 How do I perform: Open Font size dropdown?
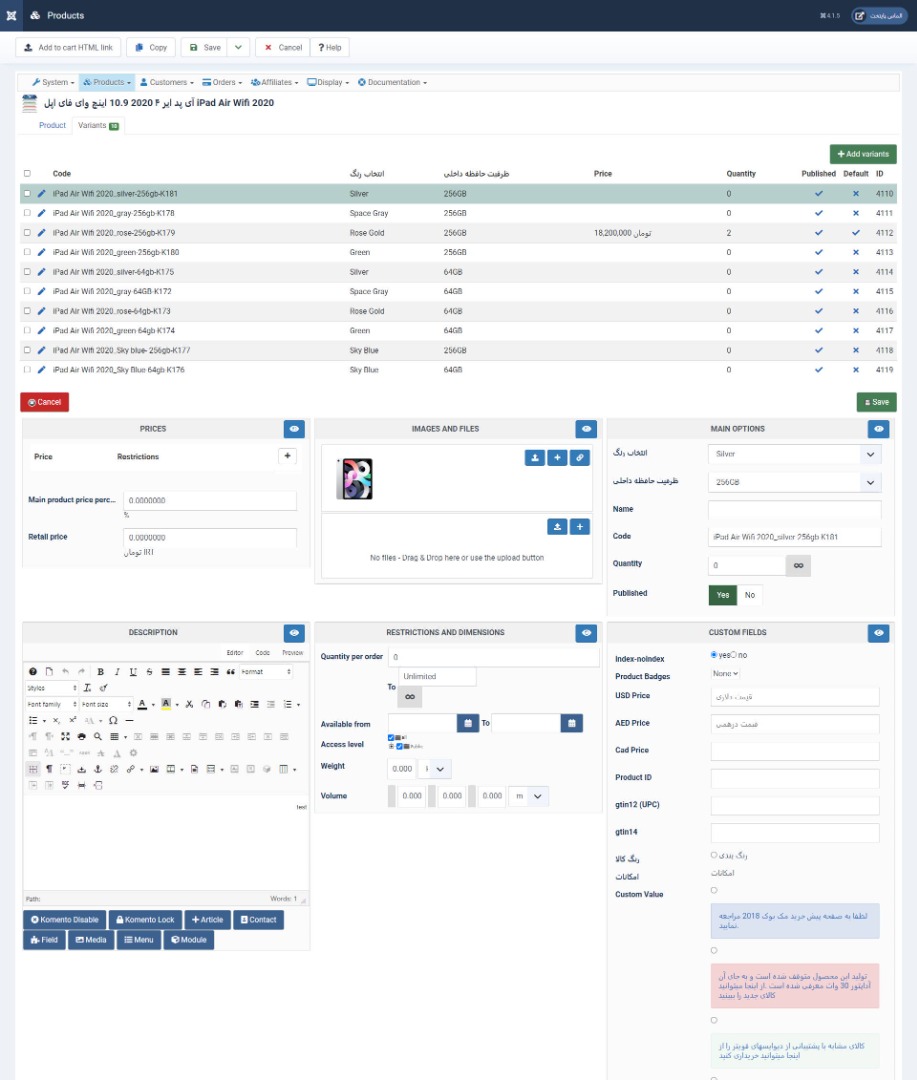pyautogui.click(x=106, y=704)
